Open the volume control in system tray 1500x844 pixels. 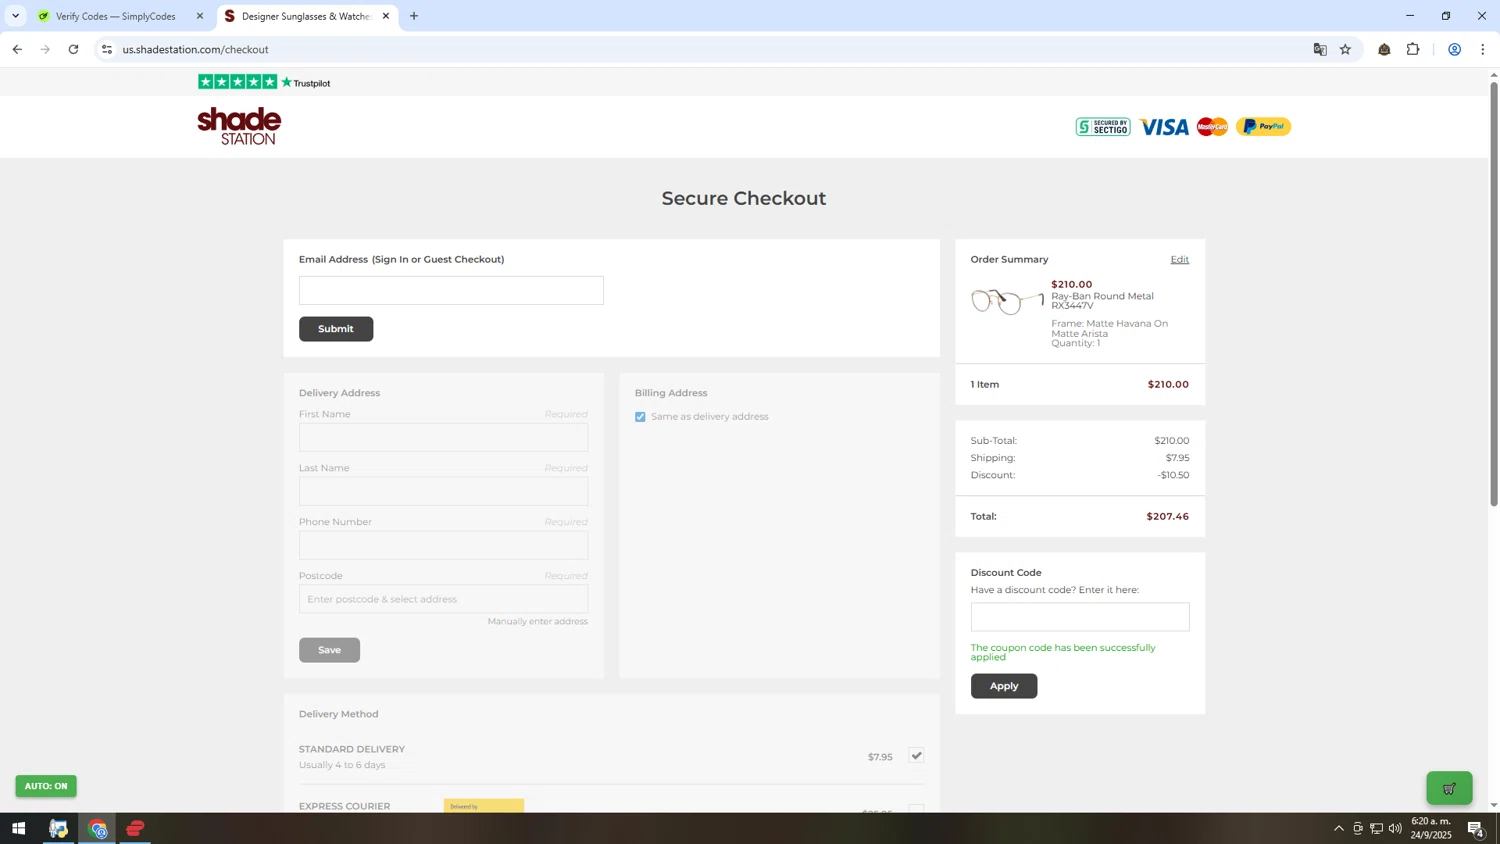[1395, 828]
